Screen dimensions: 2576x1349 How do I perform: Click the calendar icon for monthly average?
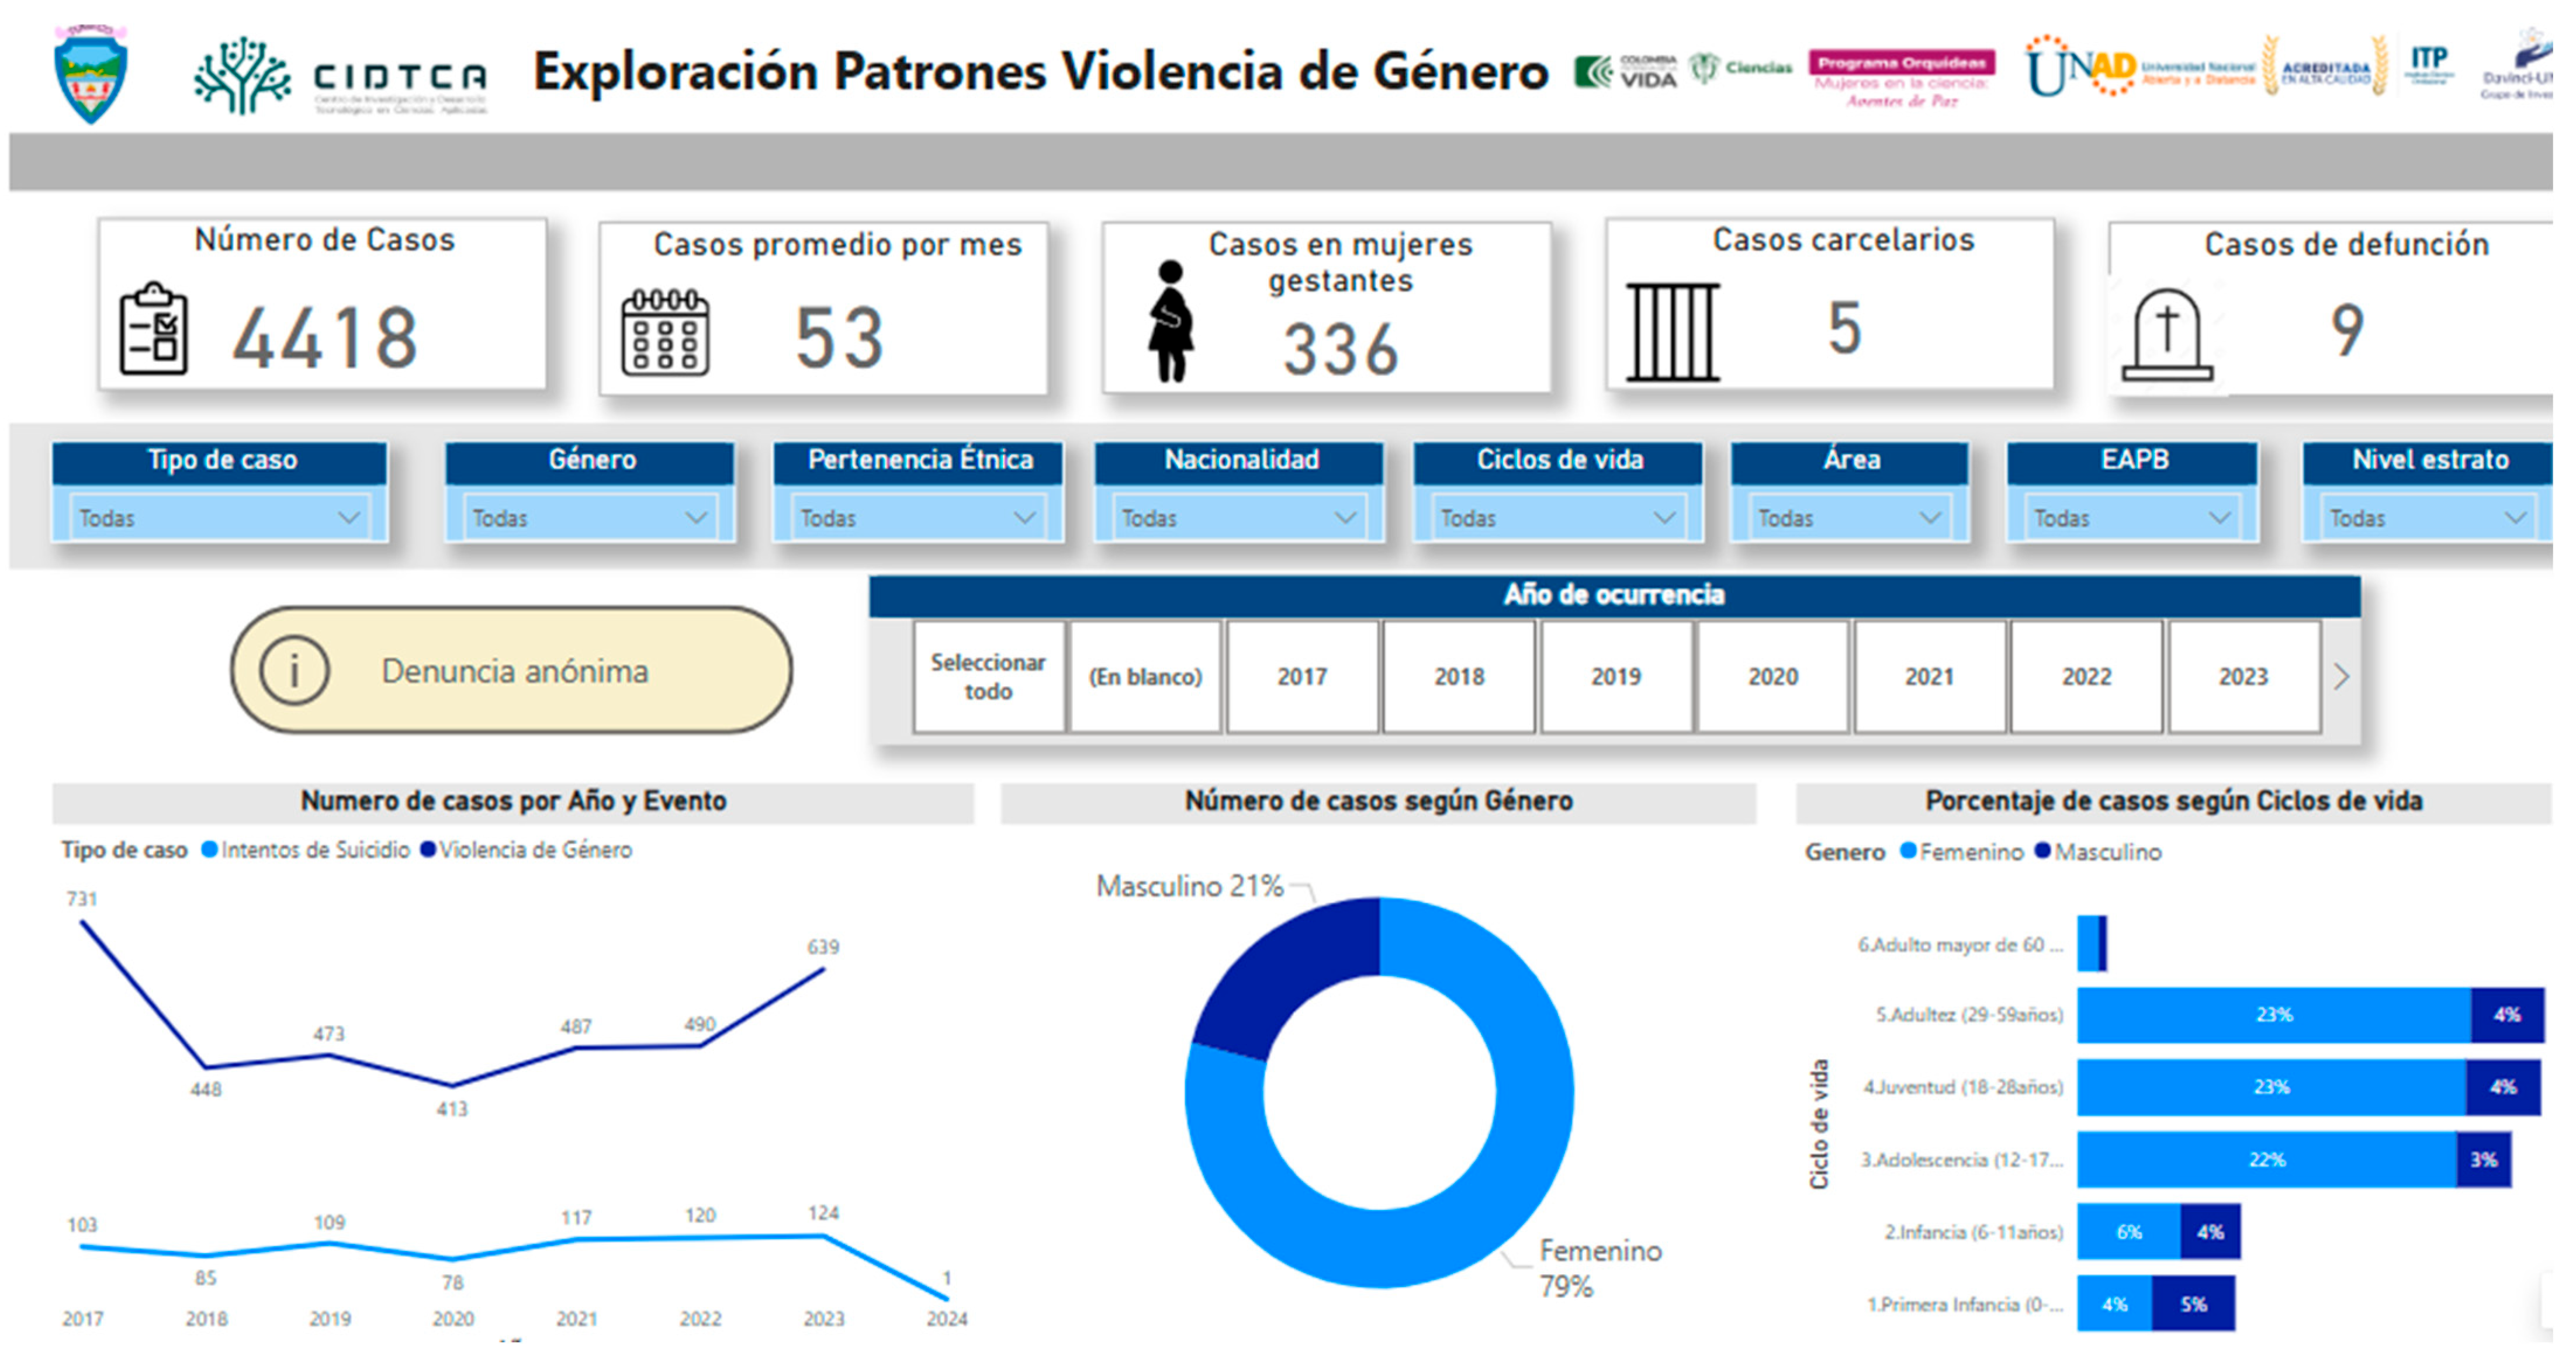pyautogui.click(x=665, y=333)
